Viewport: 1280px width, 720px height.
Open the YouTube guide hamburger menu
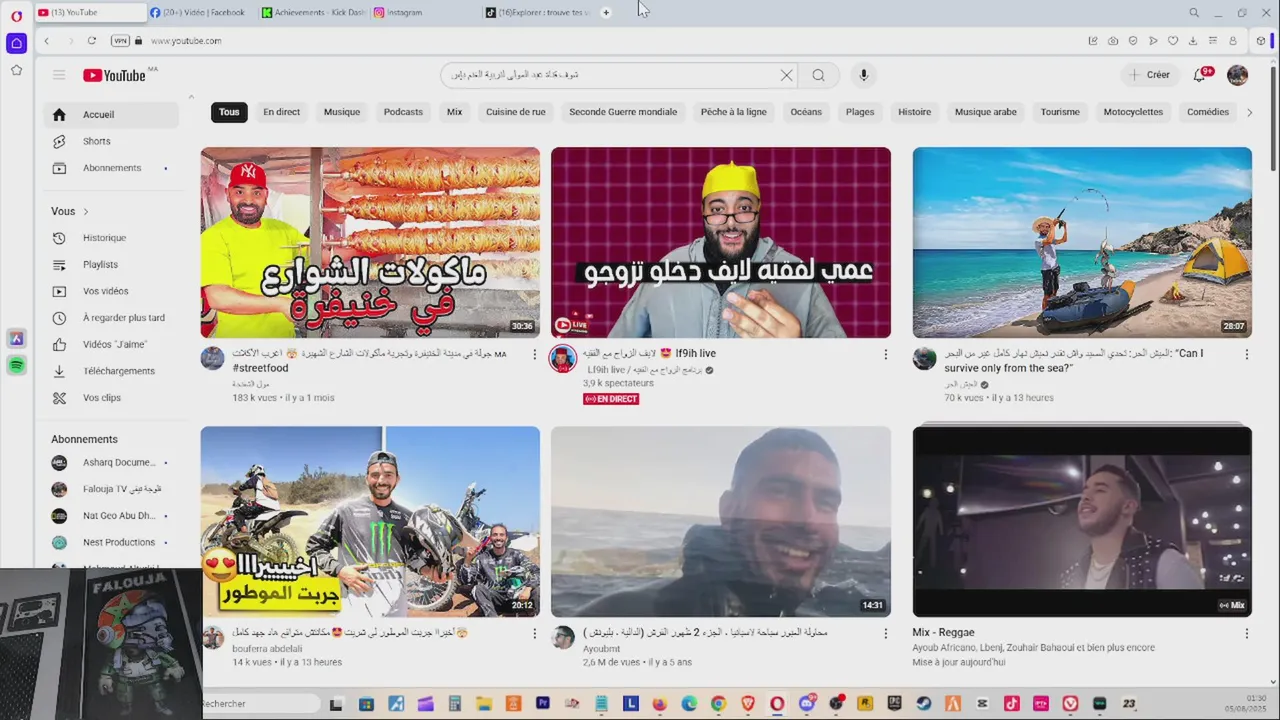pos(59,75)
